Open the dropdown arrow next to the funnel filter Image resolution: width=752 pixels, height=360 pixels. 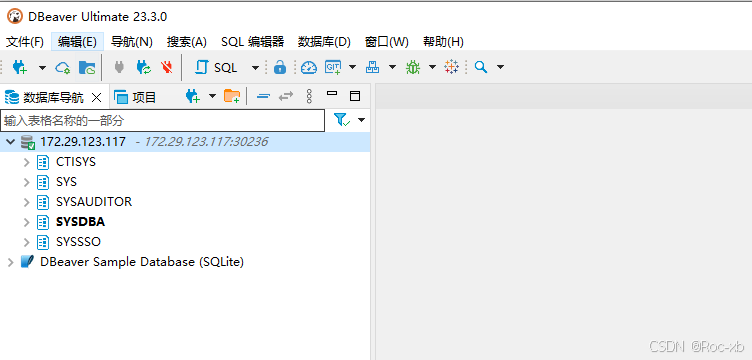click(361, 120)
